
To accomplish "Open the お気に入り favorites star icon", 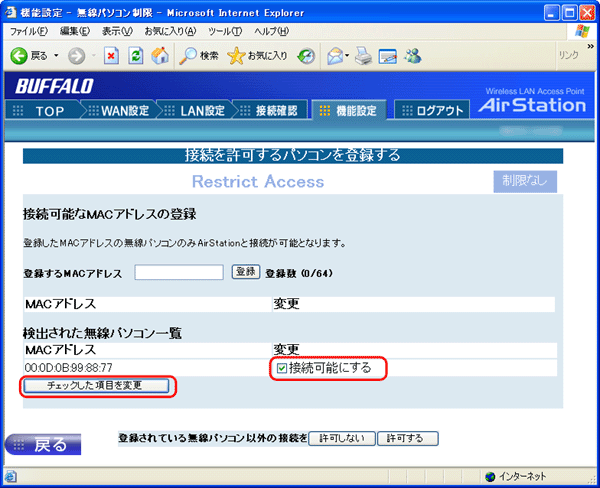I will pyautogui.click(x=237, y=55).
